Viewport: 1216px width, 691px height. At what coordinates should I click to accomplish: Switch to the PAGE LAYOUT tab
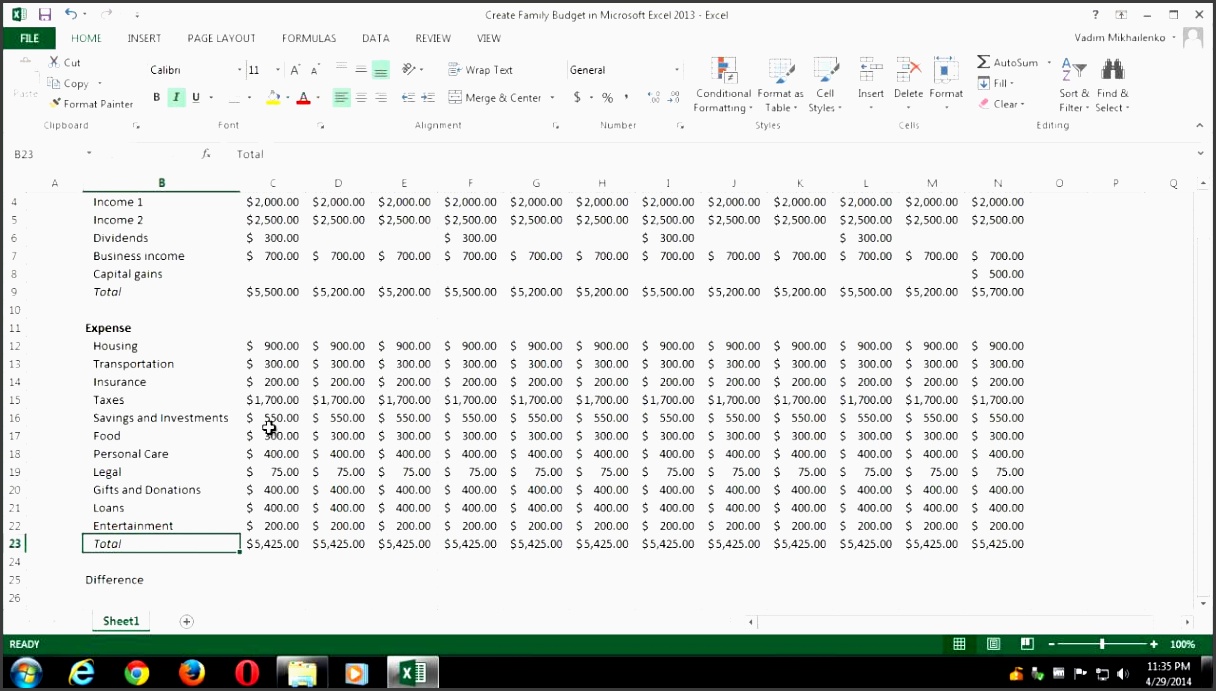(x=221, y=38)
